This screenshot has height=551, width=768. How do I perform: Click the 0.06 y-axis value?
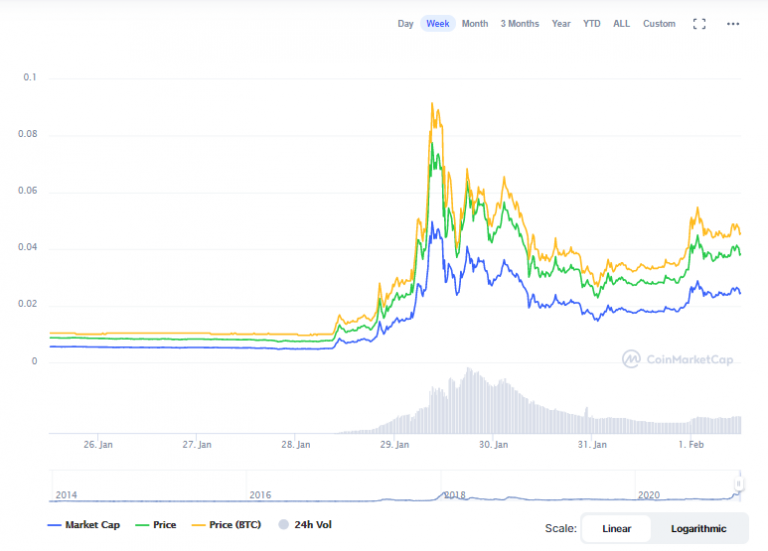click(27, 191)
